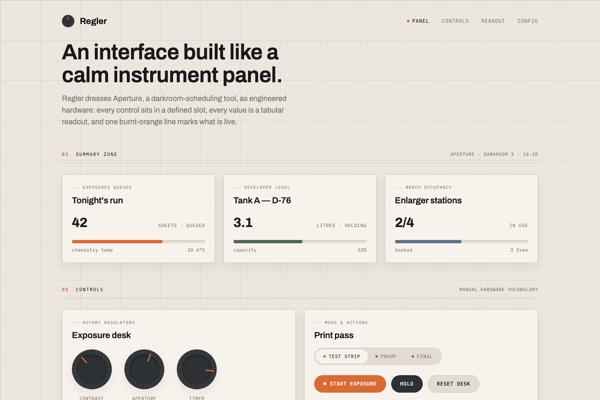Screen dimensions: 600x400
Task: Click the Tonight's run card title
Action: click(98, 200)
